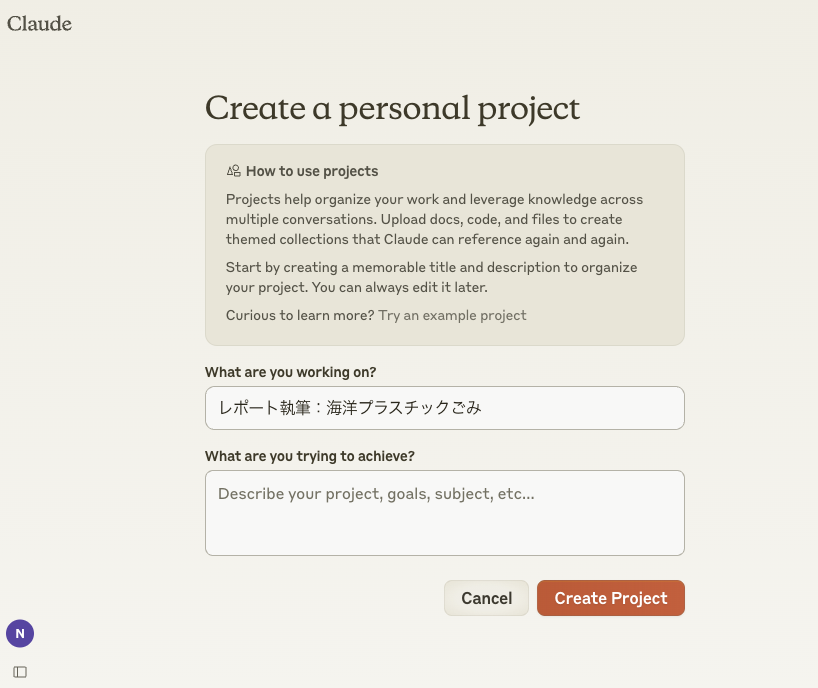The image size is (818, 688).
Task: Click the Create Project button
Action: [x=610, y=598]
